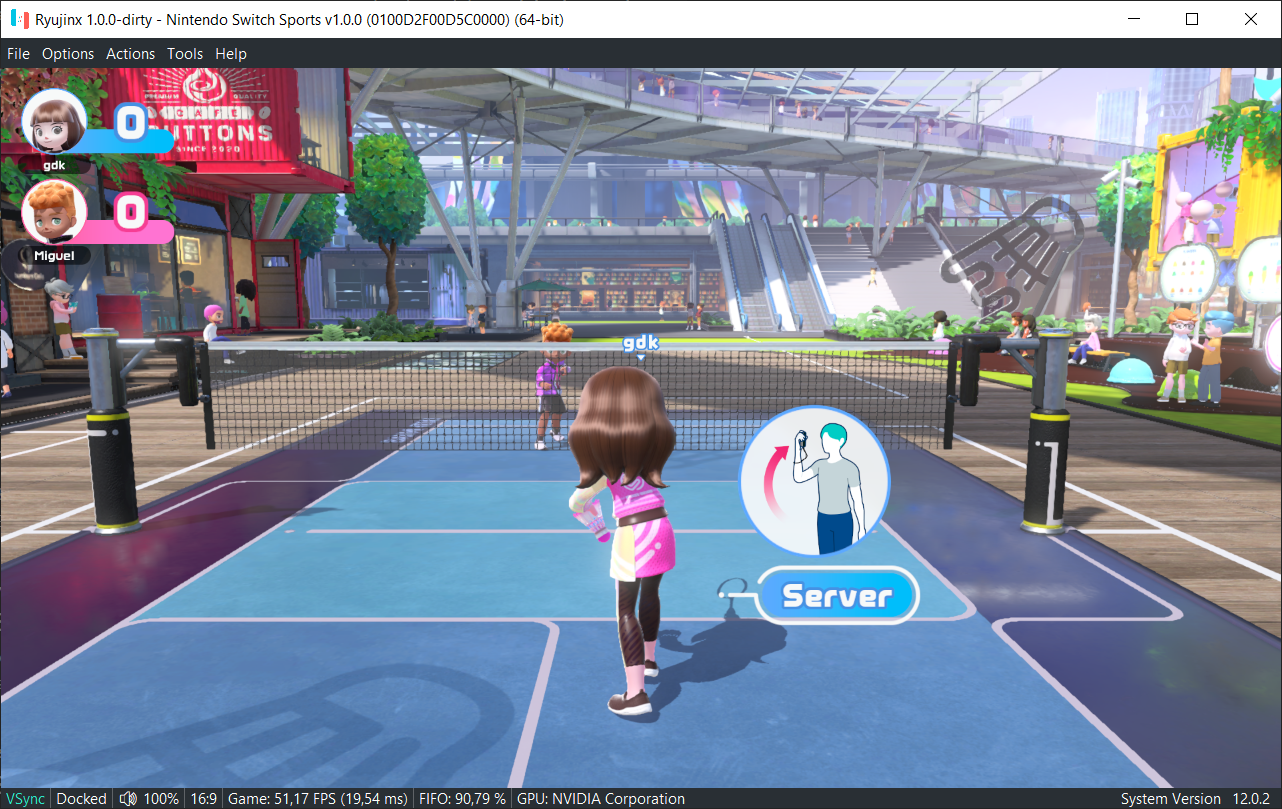
Task: Open the File menu
Action: pyautogui.click(x=18, y=54)
